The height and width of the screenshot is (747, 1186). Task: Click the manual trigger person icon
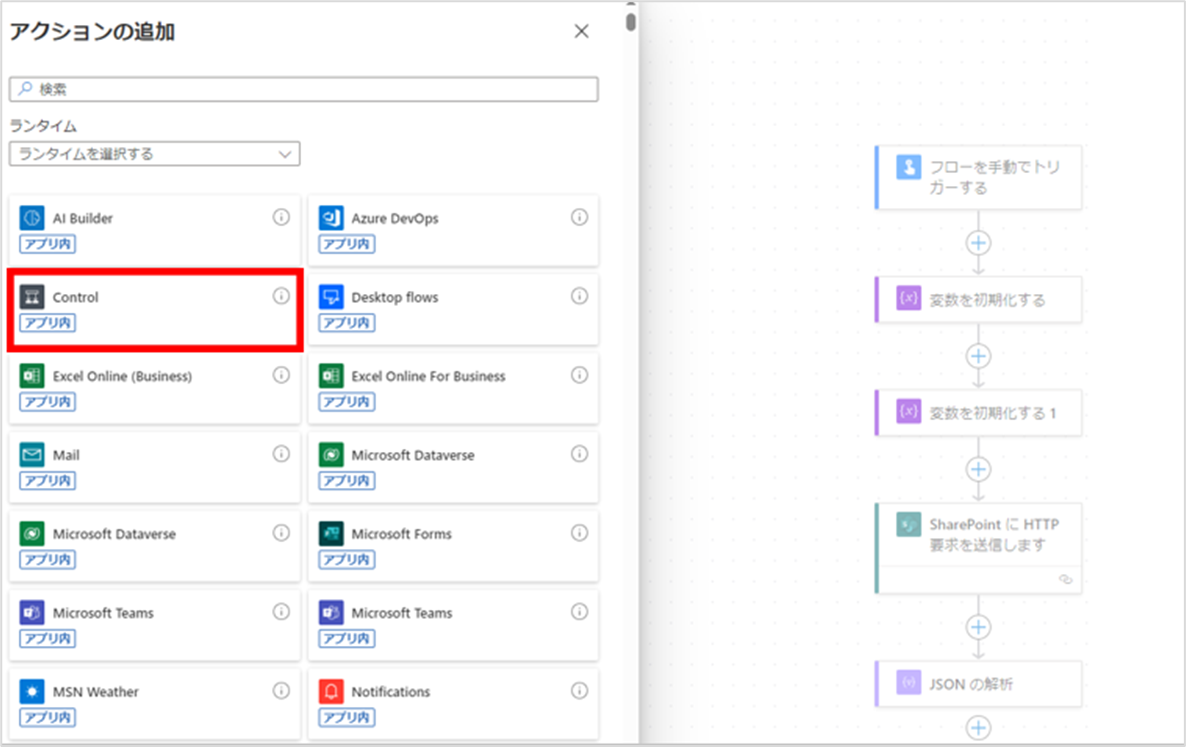[908, 166]
